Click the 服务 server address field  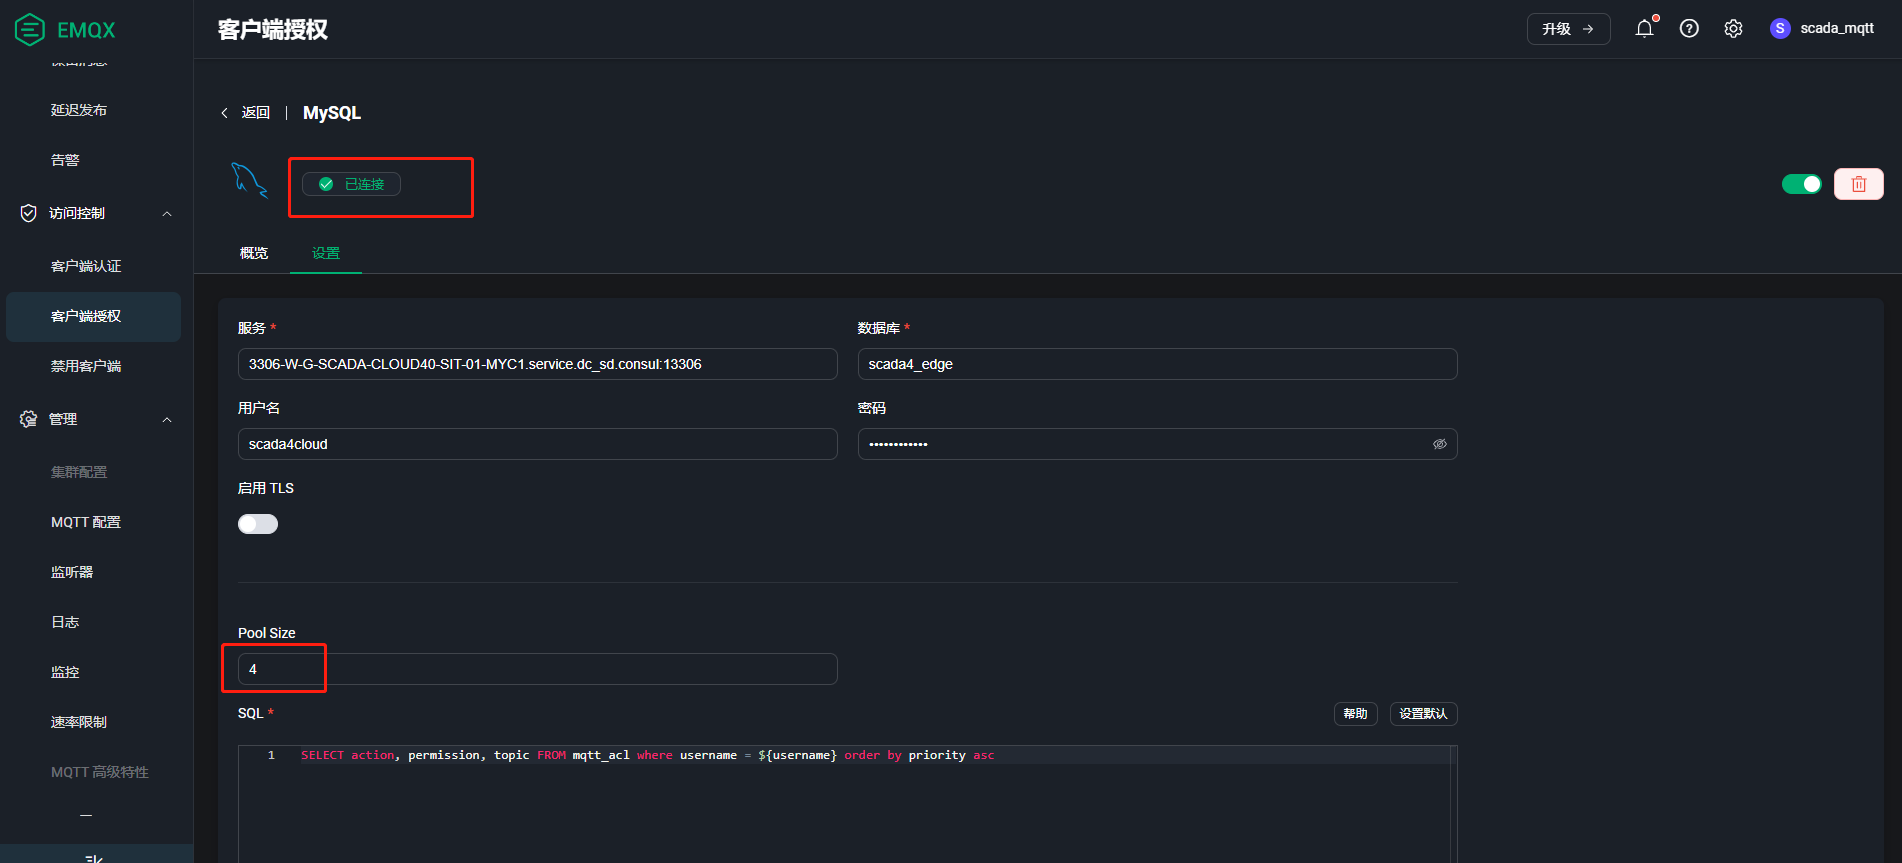coord(537,364)
